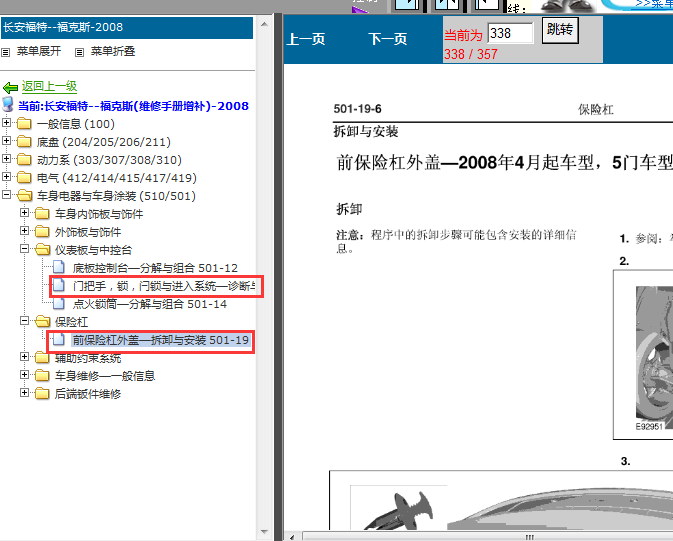This screenshot has width=673, height=541.
Task: Expand the 外饰板与饰件 node
Action: tap(24, 231)
